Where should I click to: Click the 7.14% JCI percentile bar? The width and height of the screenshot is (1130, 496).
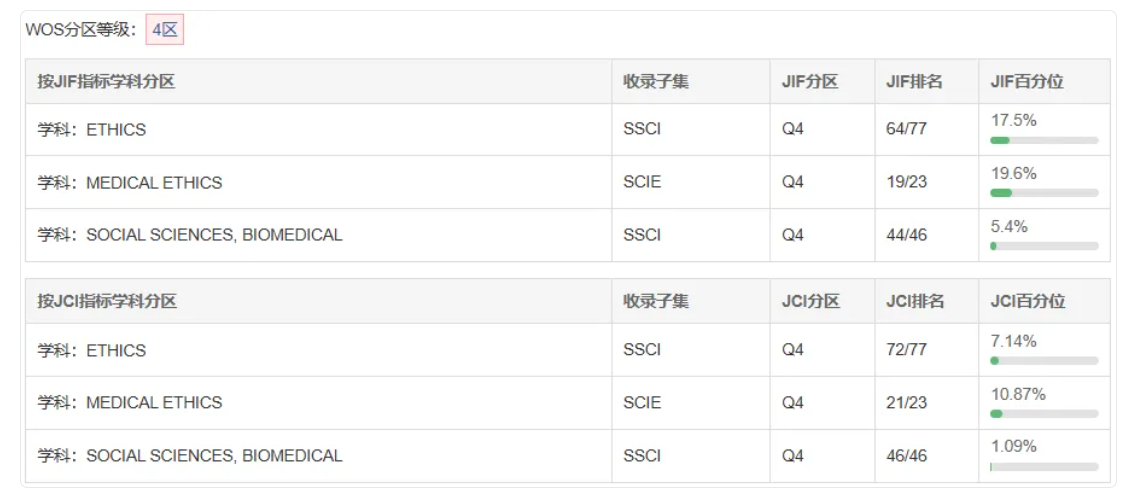click(x=1044, y=360)
